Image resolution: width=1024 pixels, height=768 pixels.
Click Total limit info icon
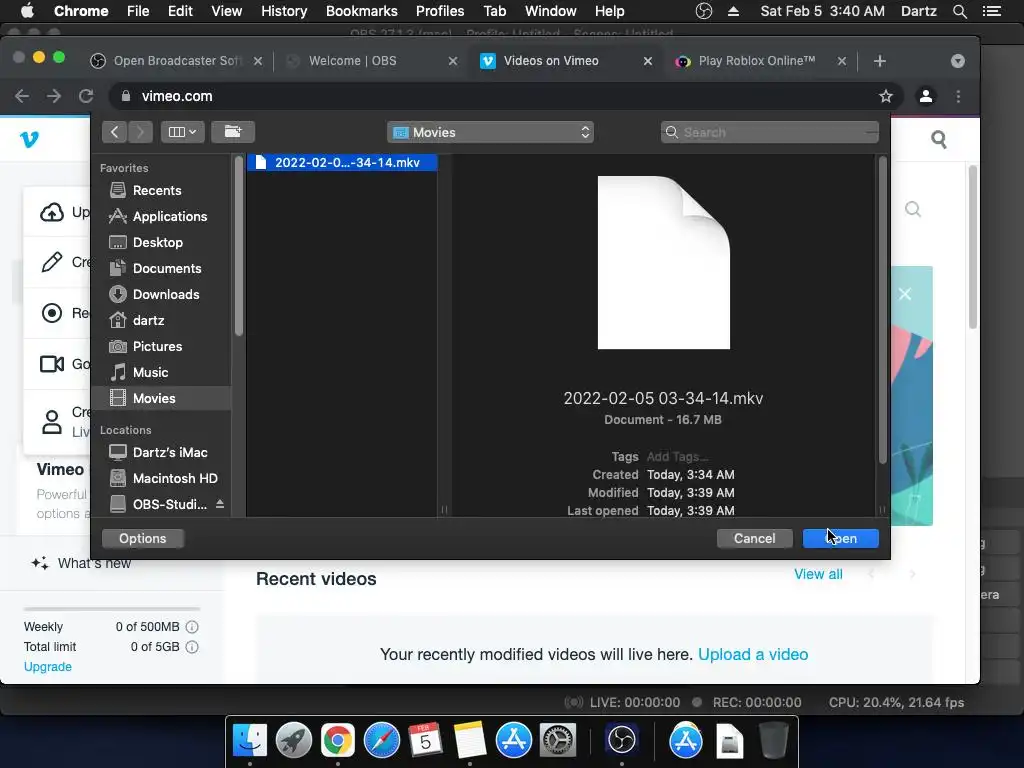point(192,647)
